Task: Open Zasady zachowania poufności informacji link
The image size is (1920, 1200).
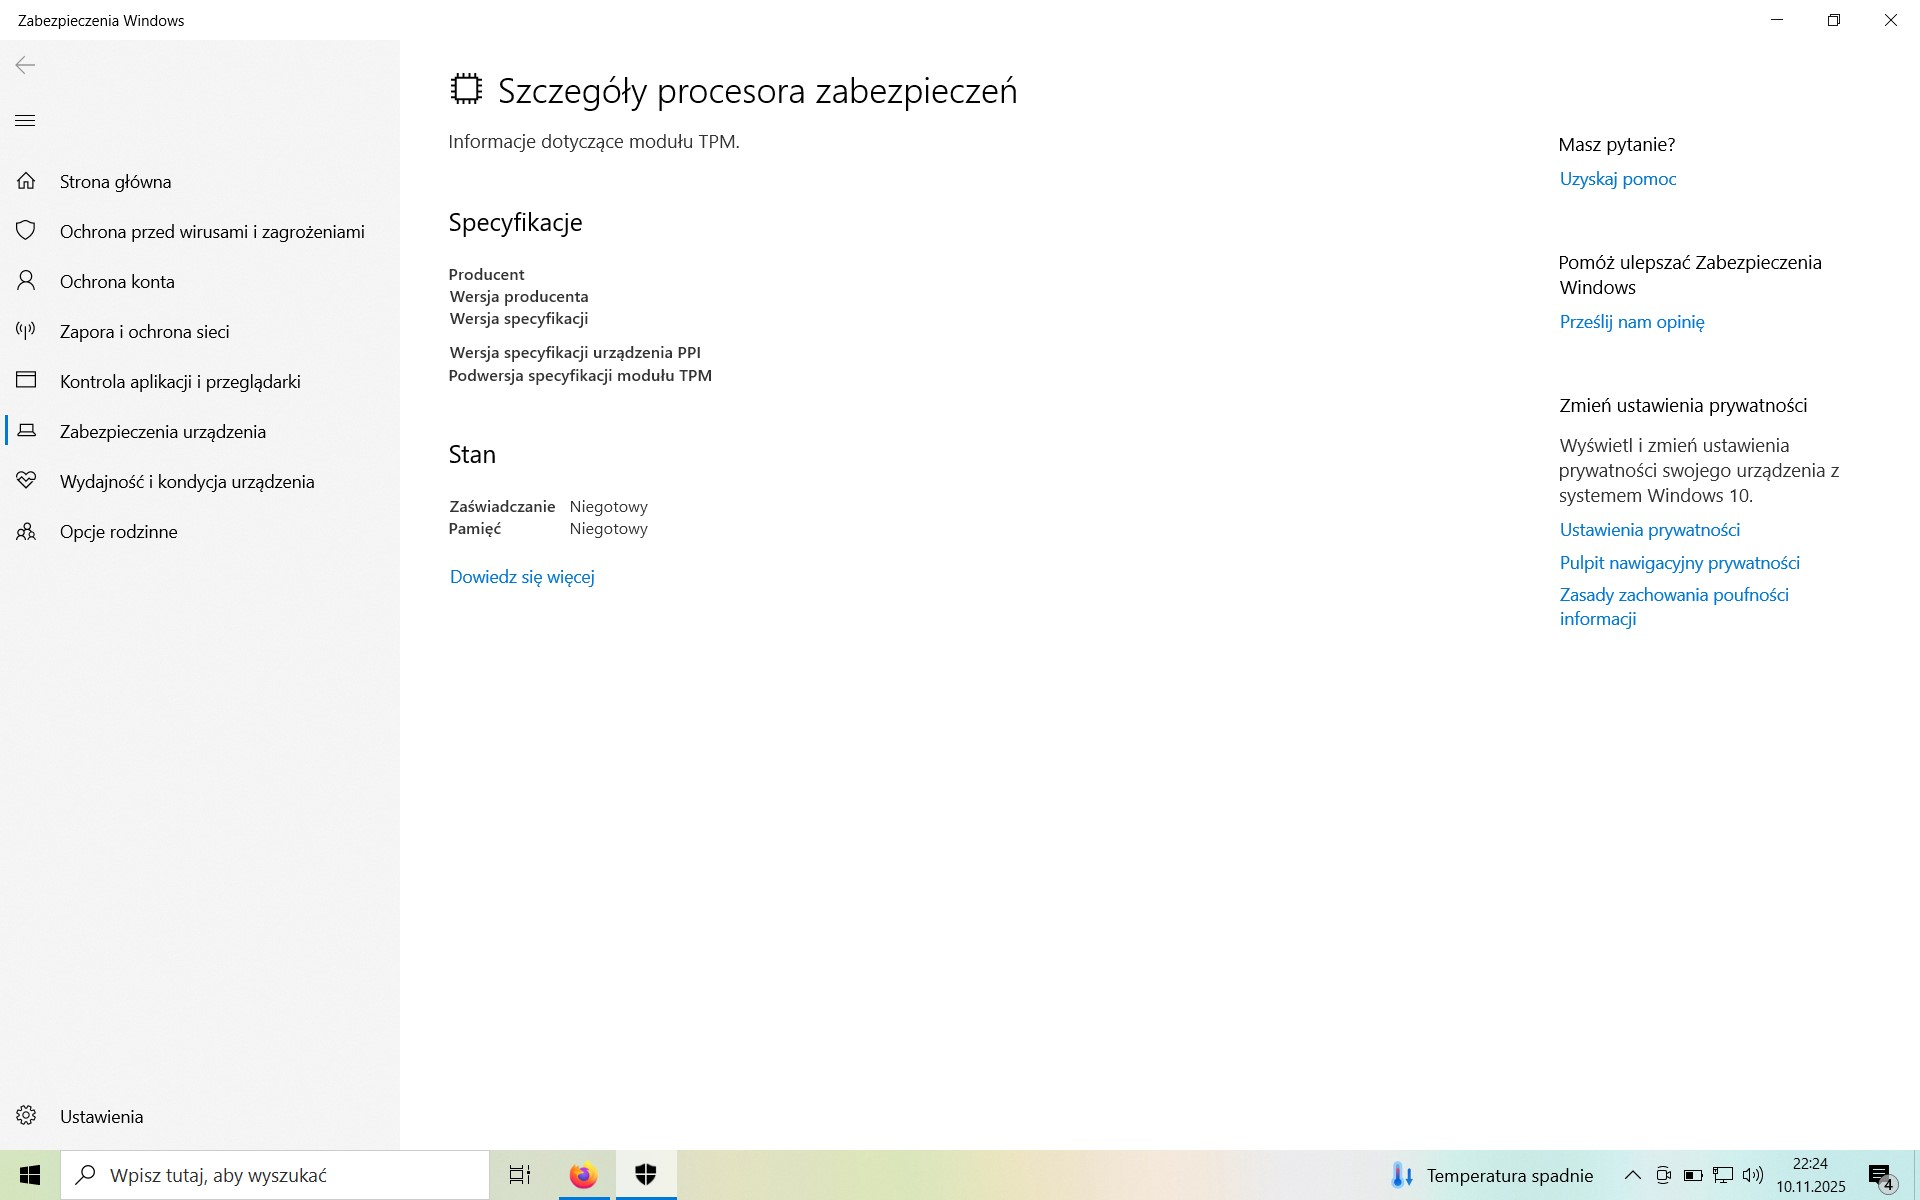Action: click(x=1673, y=606)
